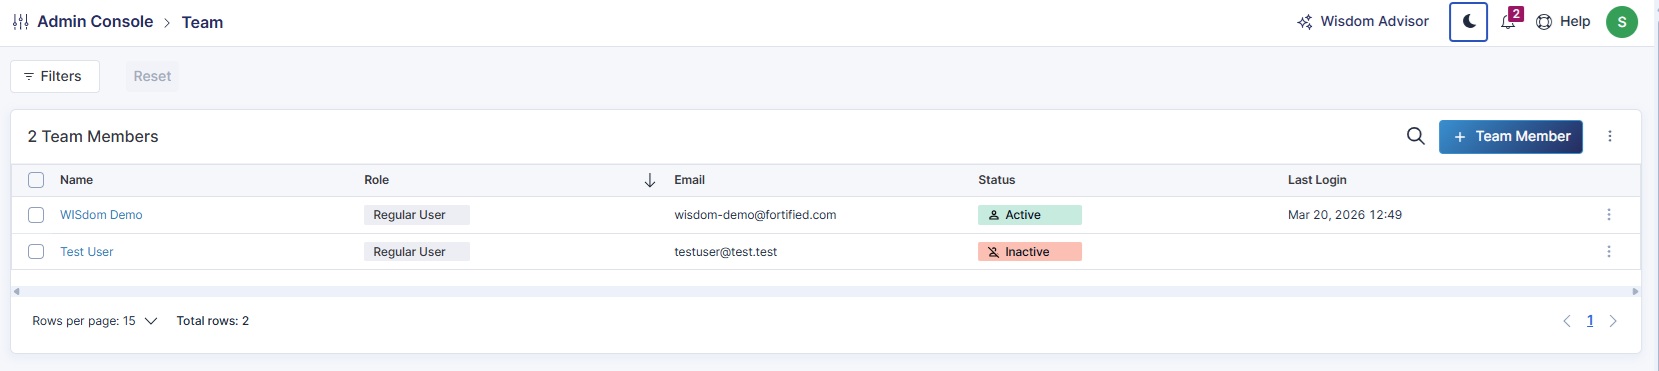Sort by Last Login column header
The width and height of the screenshot is (1659, 371).
pyautogui.click(x=1317, y=180)
